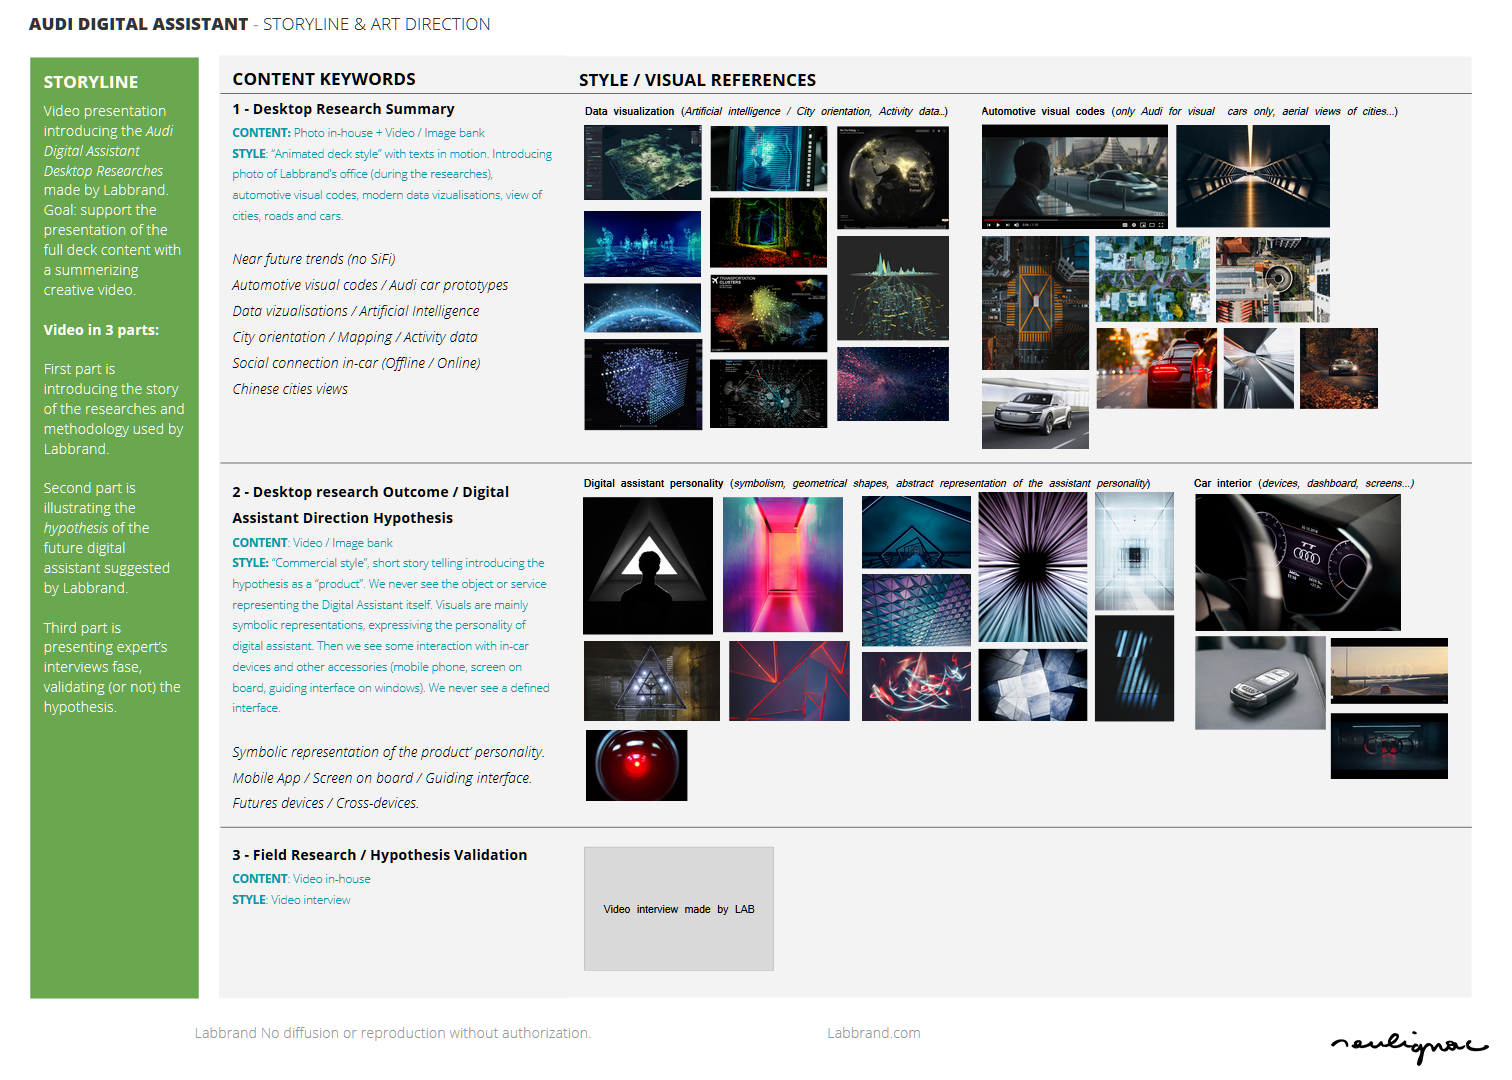Select '2 - Desktop research Outcome' heading

click(x=371, y=505)
